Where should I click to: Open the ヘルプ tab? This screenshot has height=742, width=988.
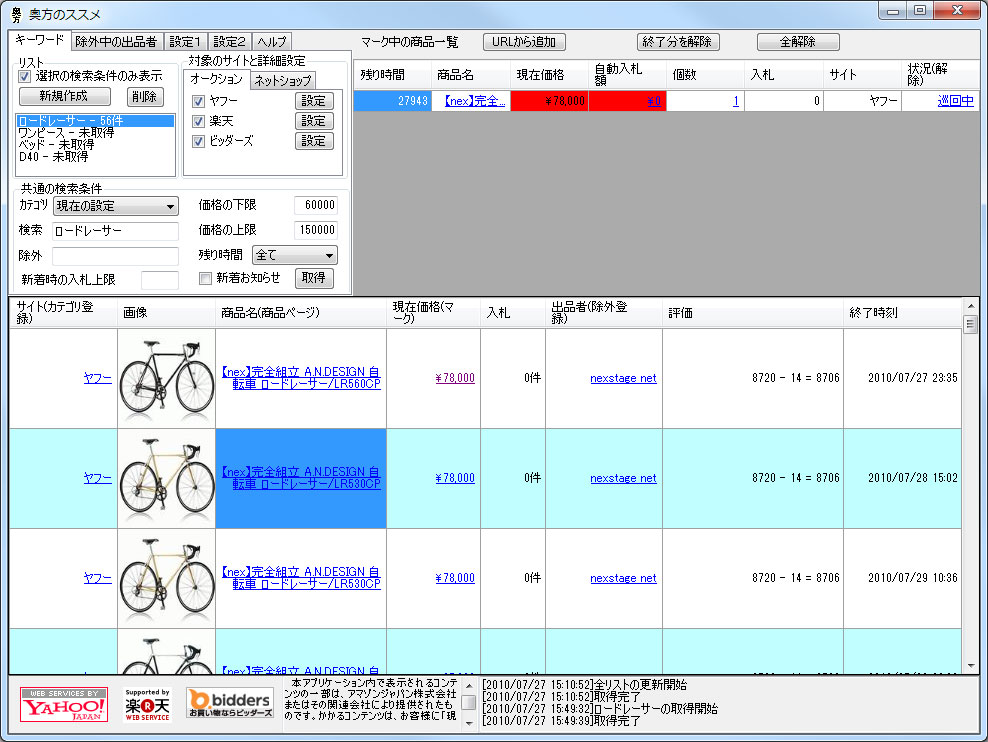[x=274, y=42]
